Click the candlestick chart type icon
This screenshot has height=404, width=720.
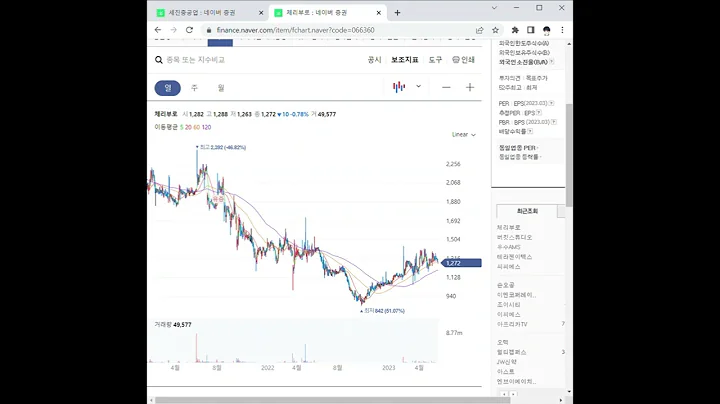399,87
